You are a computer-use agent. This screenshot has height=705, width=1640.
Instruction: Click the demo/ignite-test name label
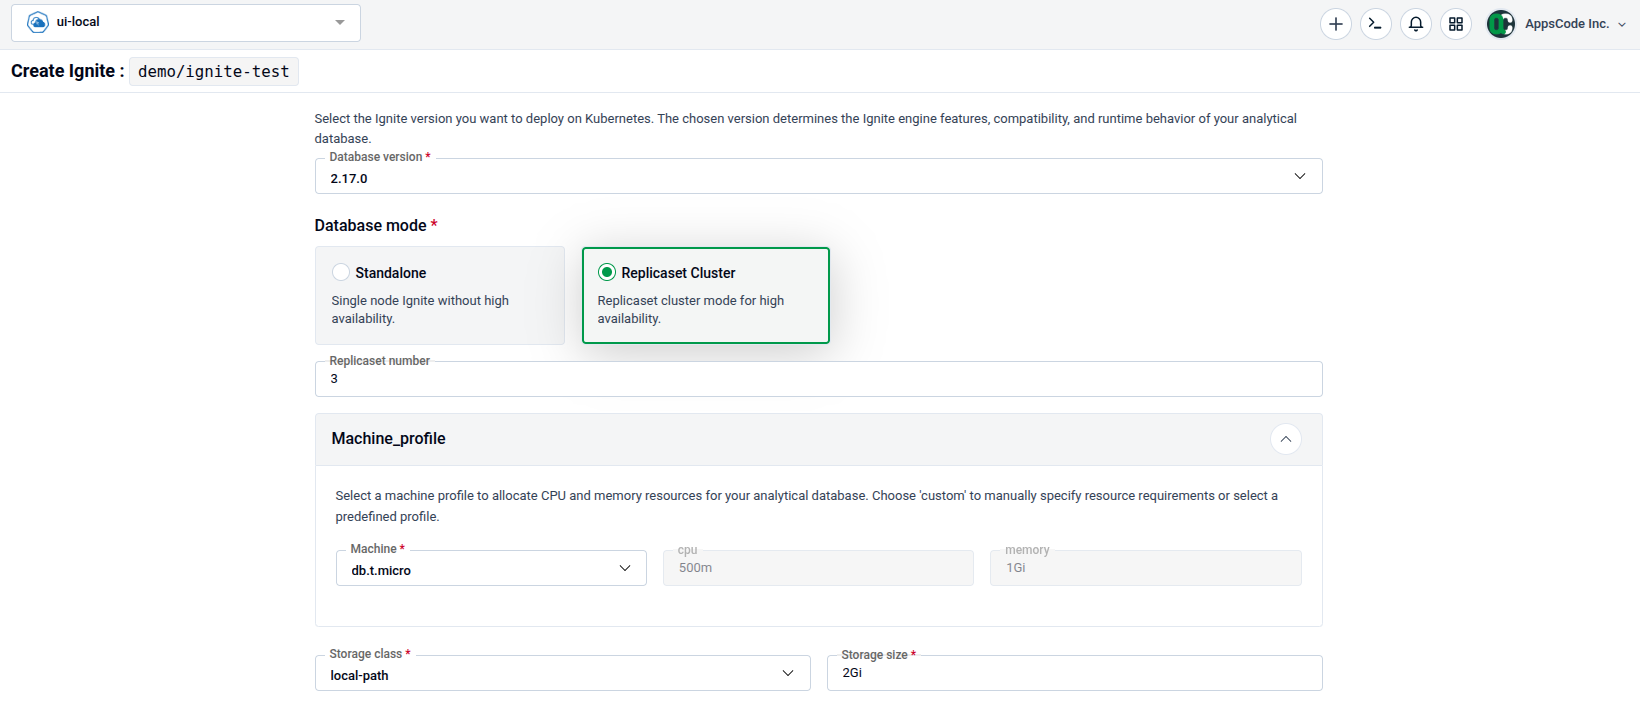[x=214, y=71]
